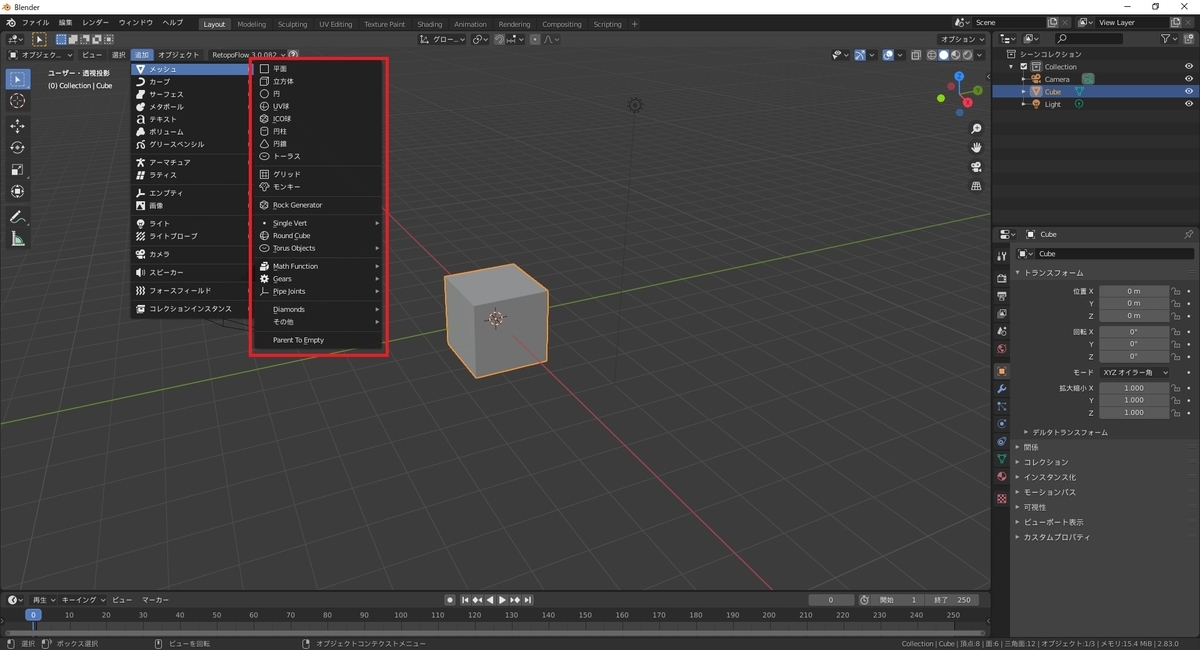Image resolution: width=1200 pixels, height=650 pixels.
Task: Choose モンキー (Monkey) from mesh submenu
Action: [x=316, y=187]
